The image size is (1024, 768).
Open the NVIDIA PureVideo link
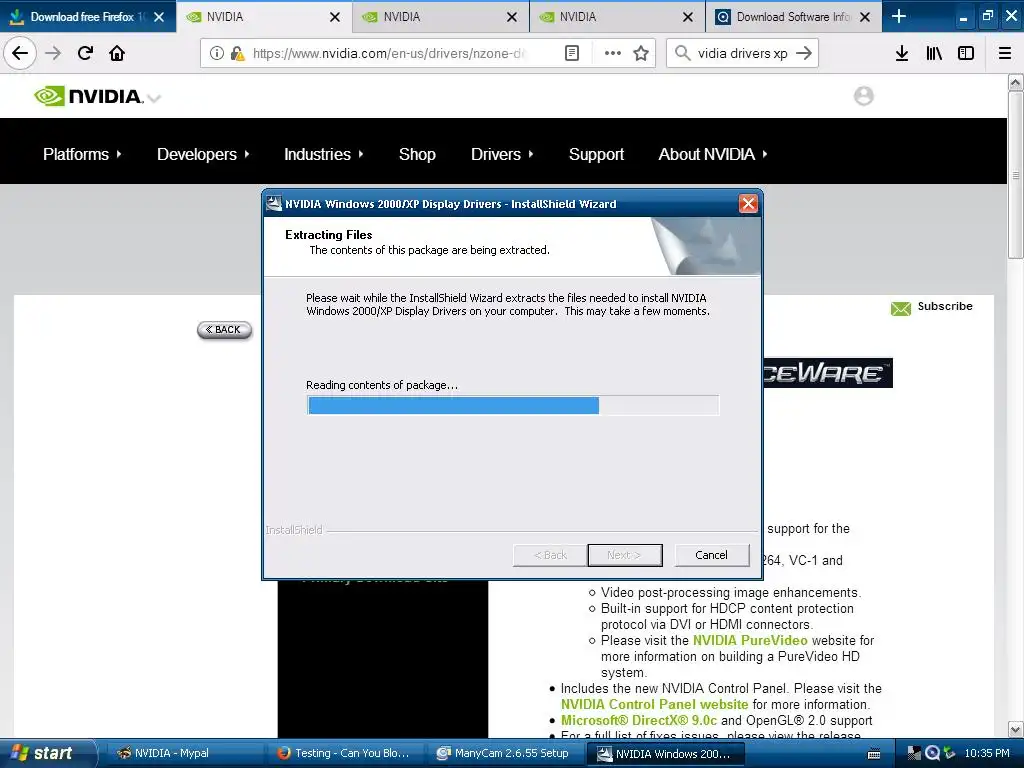tap(750, 641)
